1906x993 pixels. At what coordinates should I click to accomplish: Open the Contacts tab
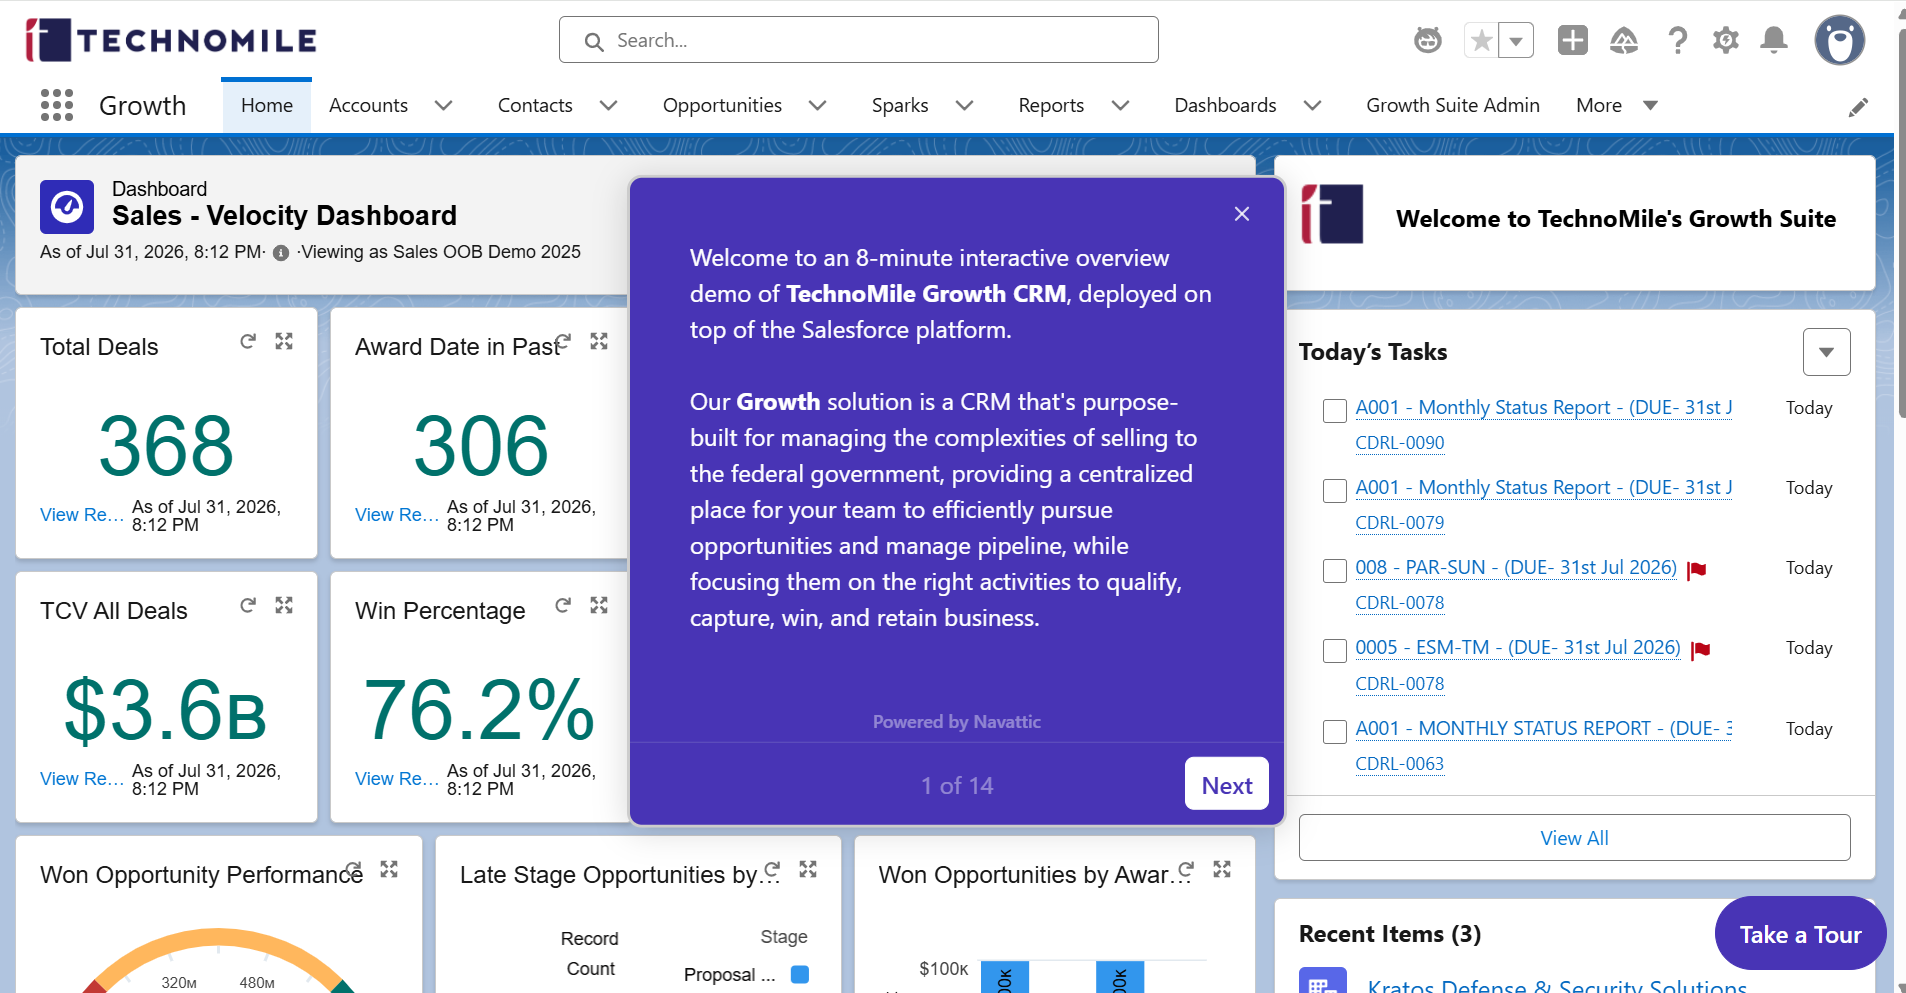click(535, 106)
